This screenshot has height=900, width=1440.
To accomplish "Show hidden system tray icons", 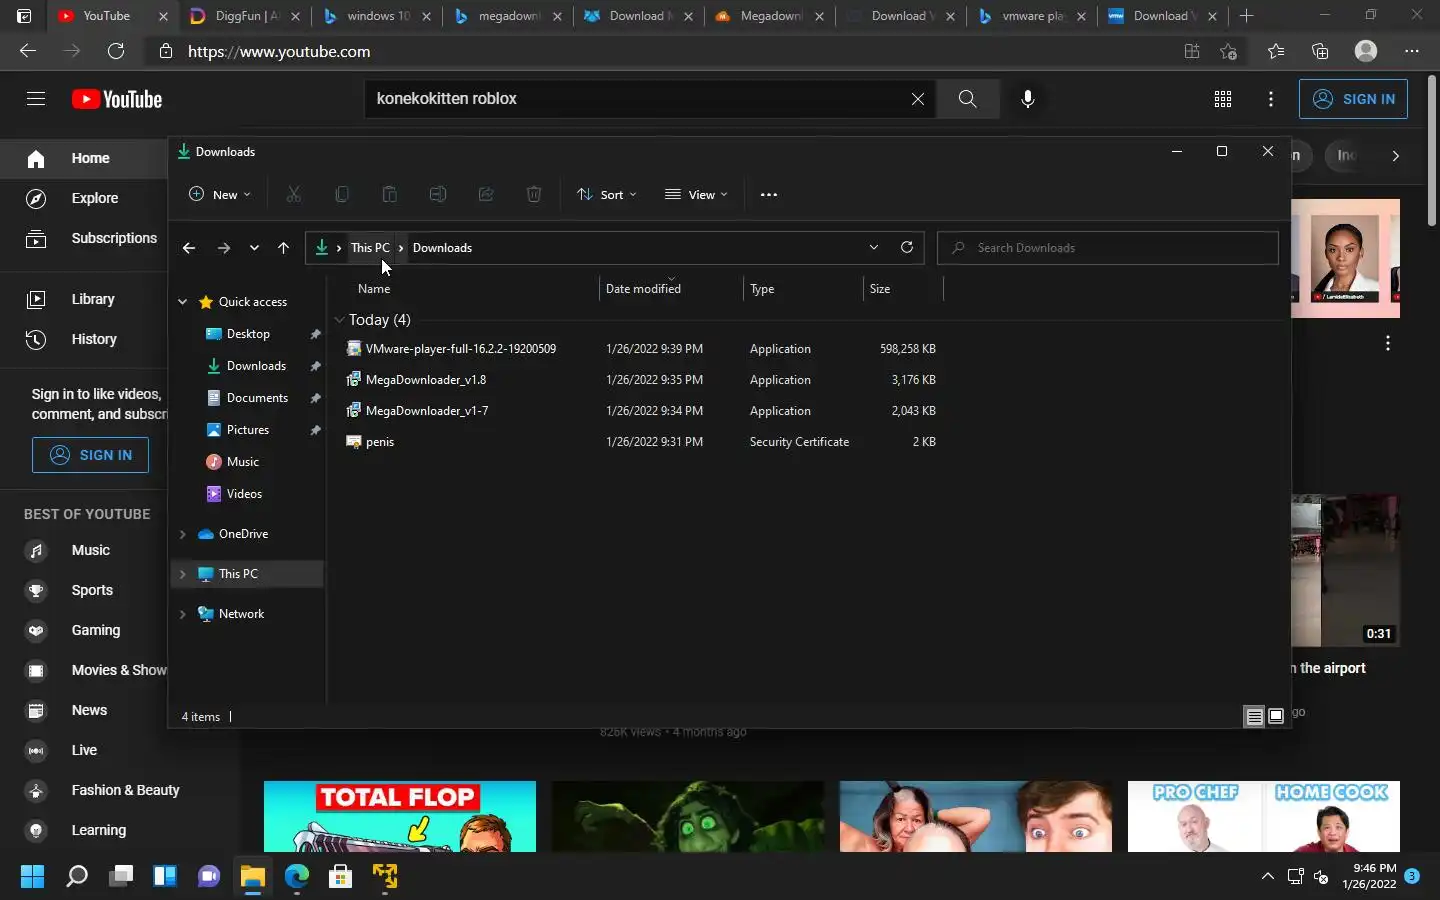I will (x=1268, y=877).
